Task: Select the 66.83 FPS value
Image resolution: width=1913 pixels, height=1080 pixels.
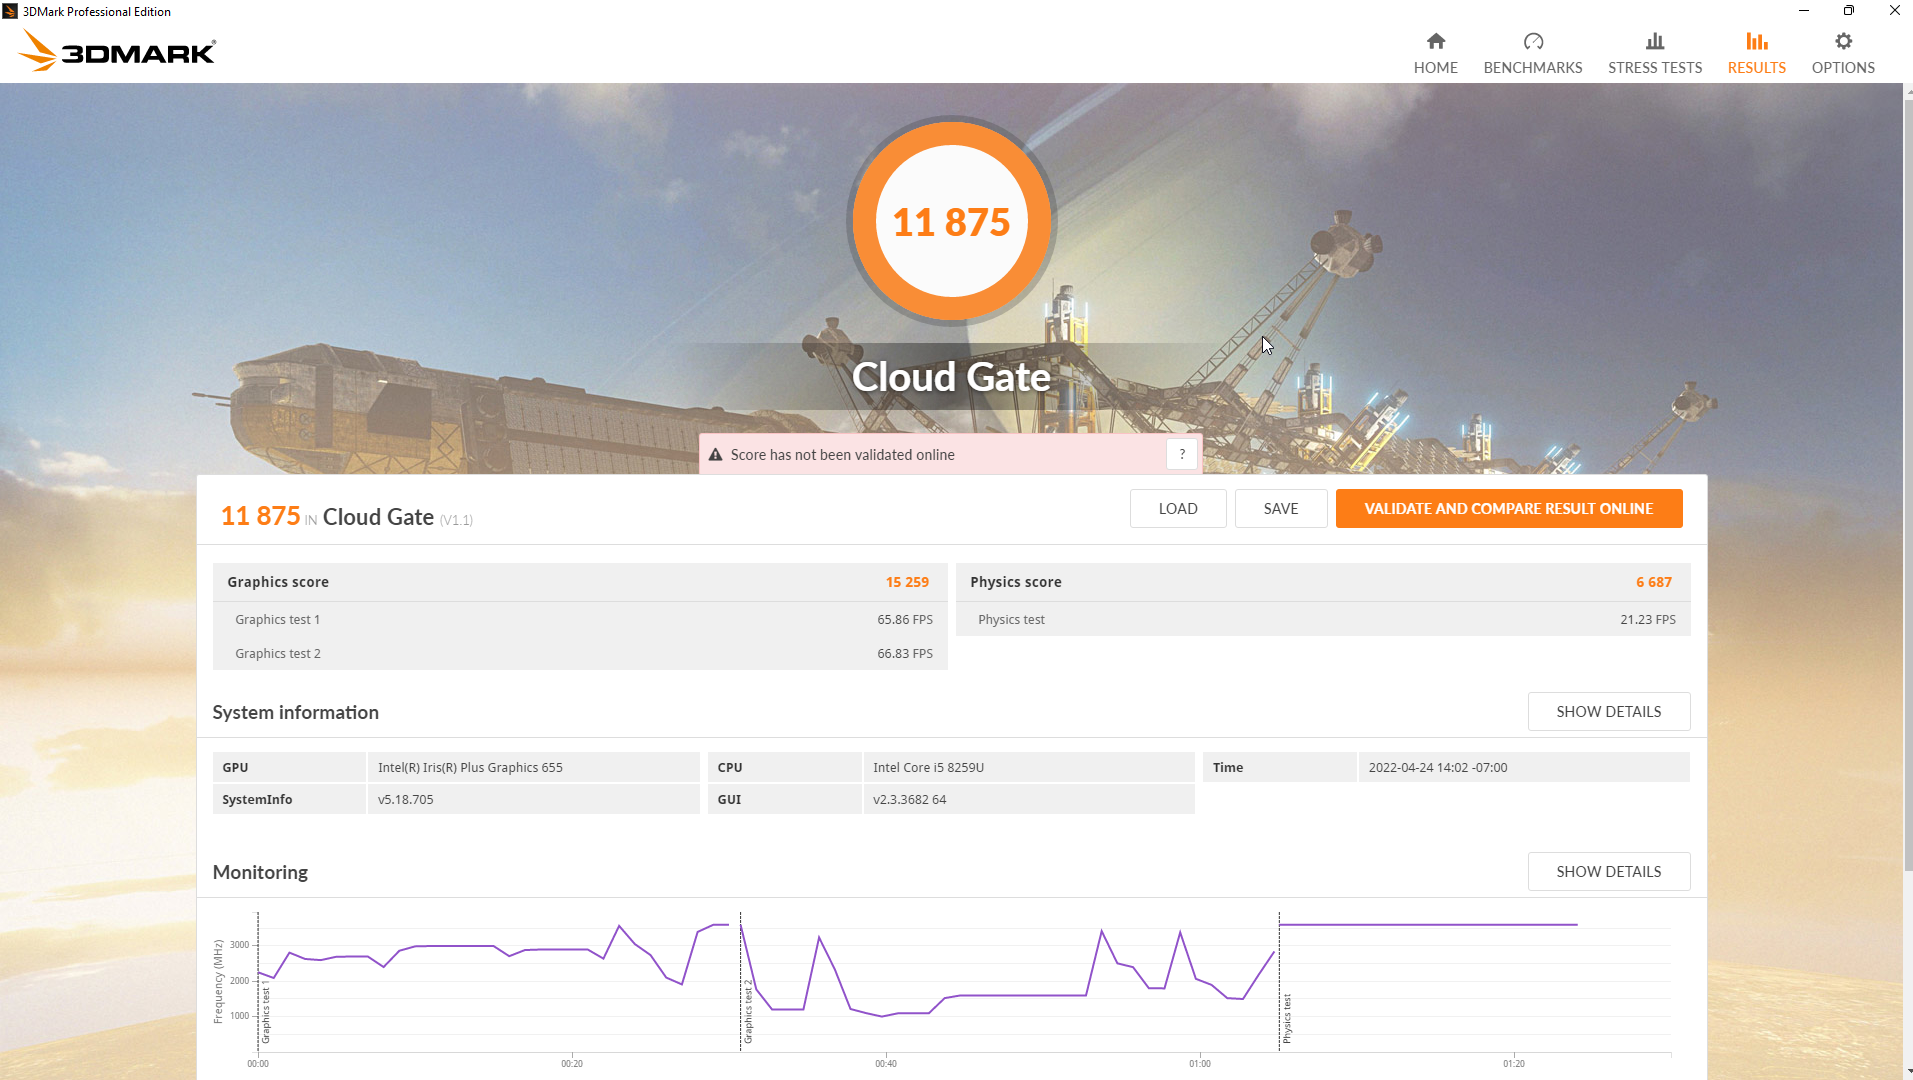Action: click(x=905, y=653)
